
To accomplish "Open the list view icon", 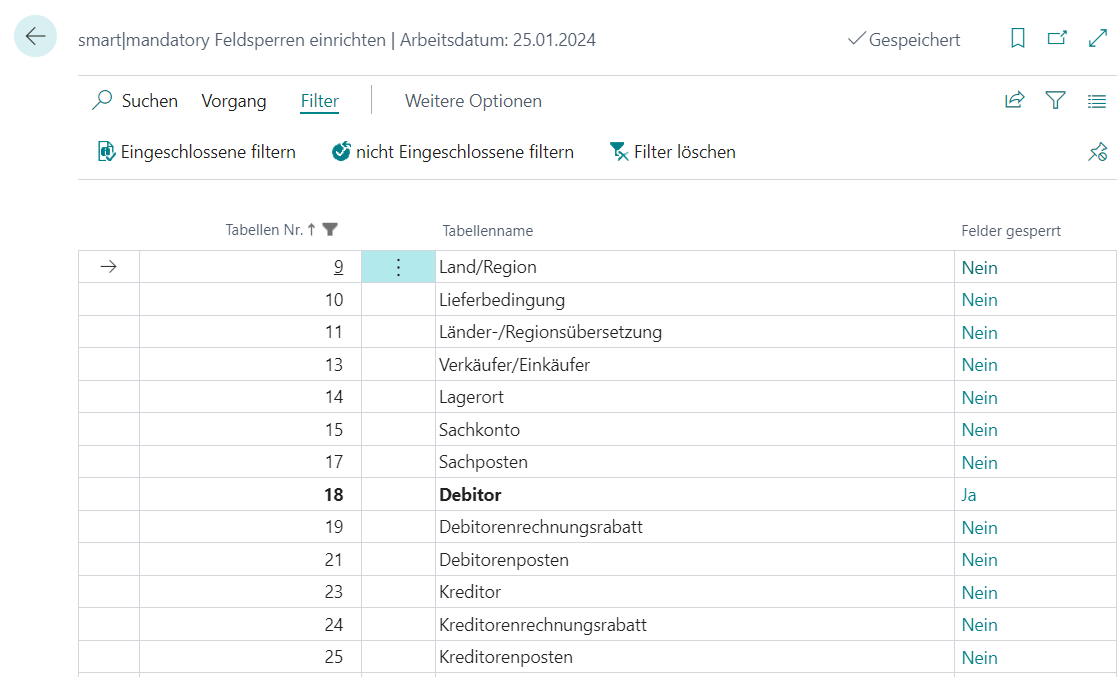I will pyautogui.click(x=1097, y=101).
